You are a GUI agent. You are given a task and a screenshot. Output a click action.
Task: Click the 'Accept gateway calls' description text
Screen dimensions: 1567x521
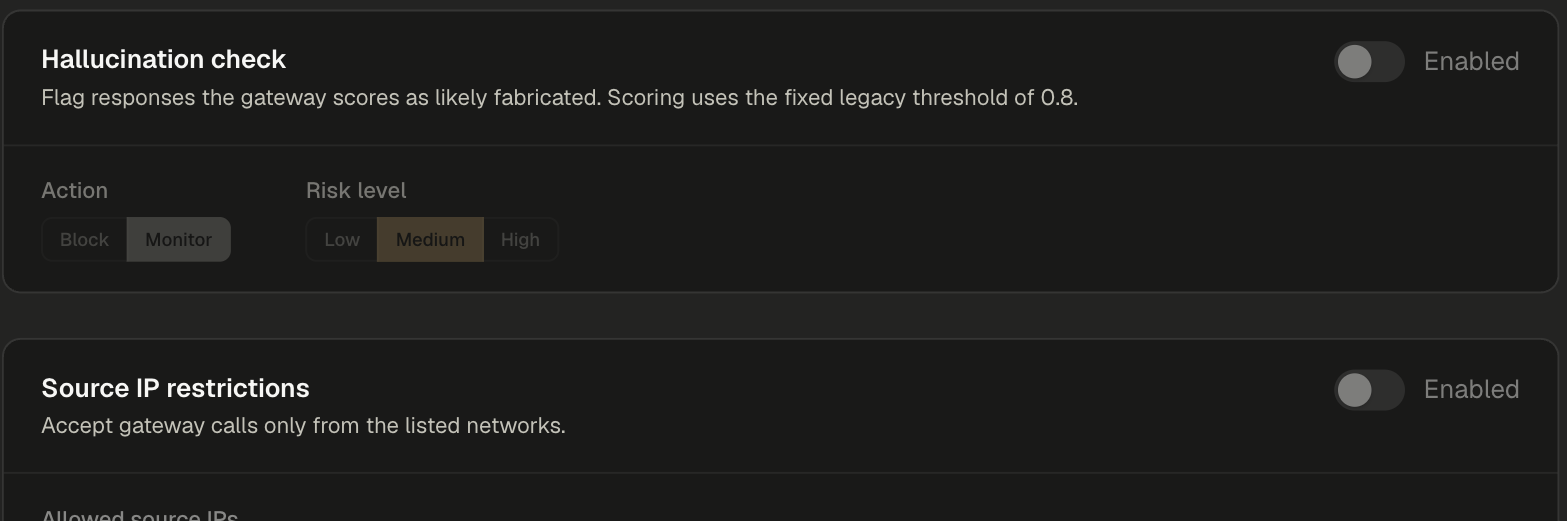point(304,426)
